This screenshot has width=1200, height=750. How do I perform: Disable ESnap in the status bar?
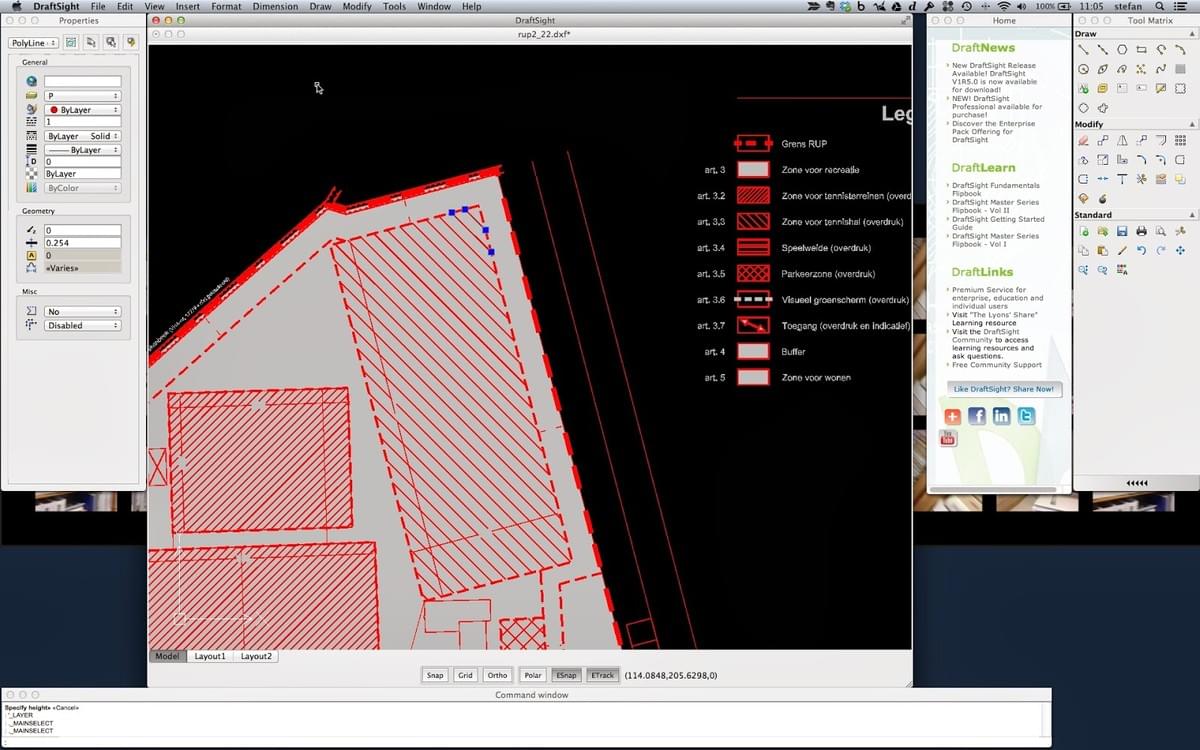[566, 675]
